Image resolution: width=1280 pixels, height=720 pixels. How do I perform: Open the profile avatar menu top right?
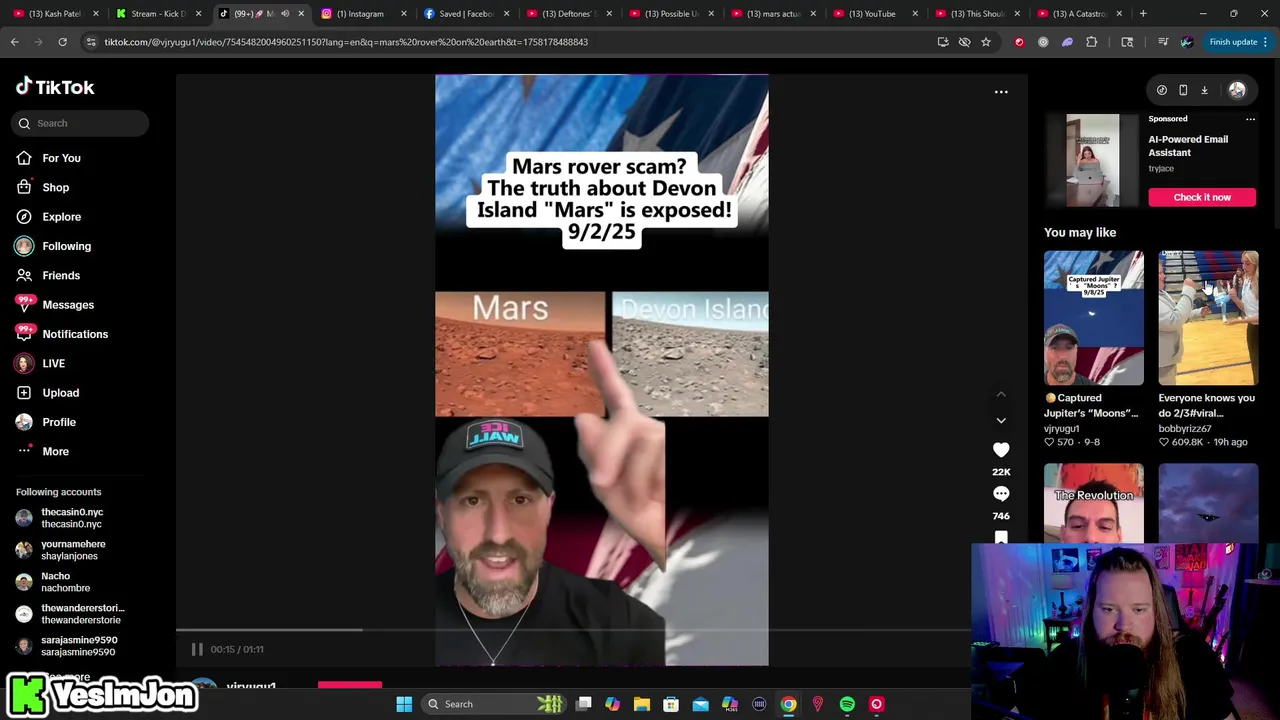[x=1237, y=90]
